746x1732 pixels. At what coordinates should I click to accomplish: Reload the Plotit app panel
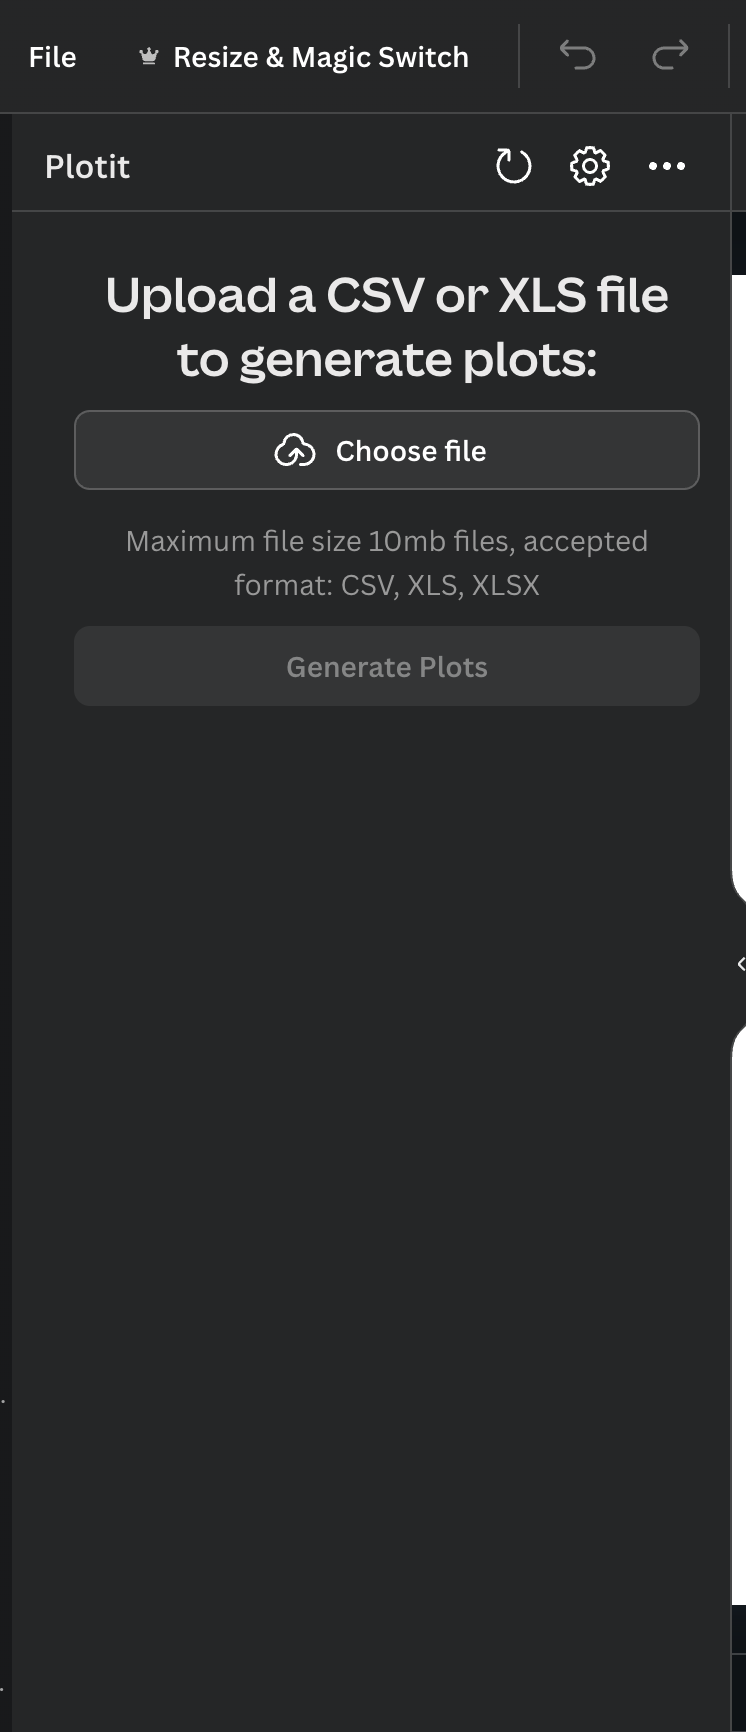[x=513, y=166]
